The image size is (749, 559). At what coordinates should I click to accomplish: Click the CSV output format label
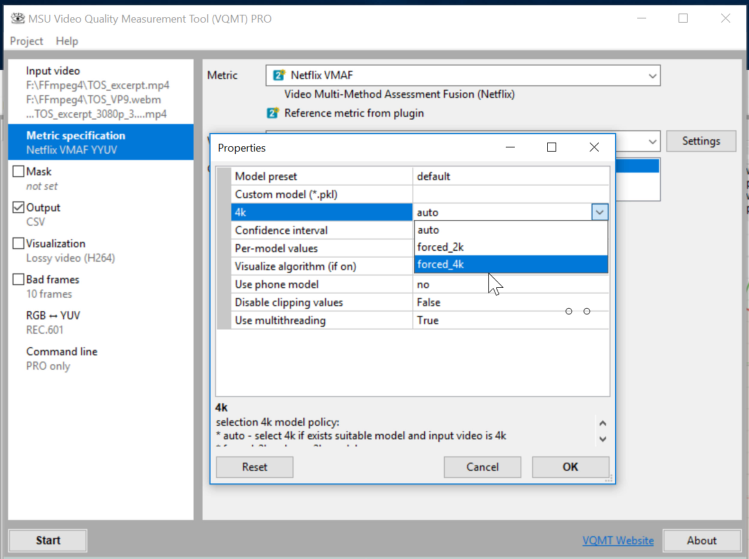[35, 222]
